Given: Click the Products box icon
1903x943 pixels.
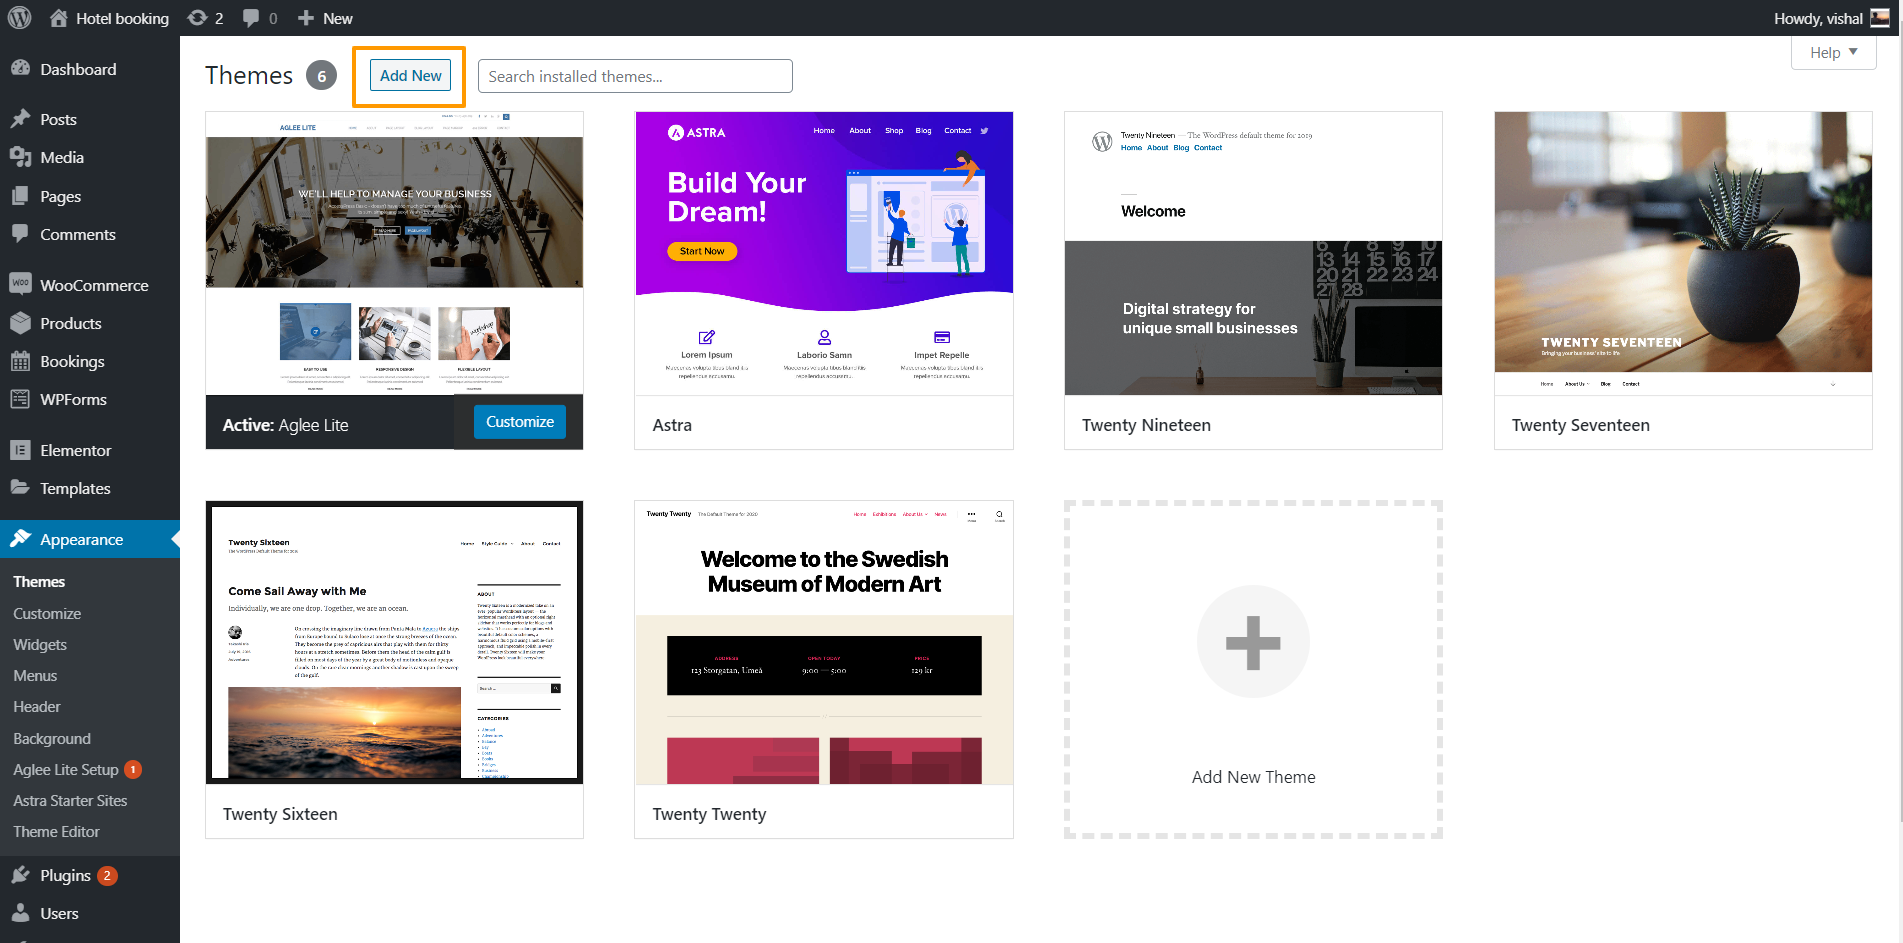Looking at the screenshot, I should coord(20,322).
